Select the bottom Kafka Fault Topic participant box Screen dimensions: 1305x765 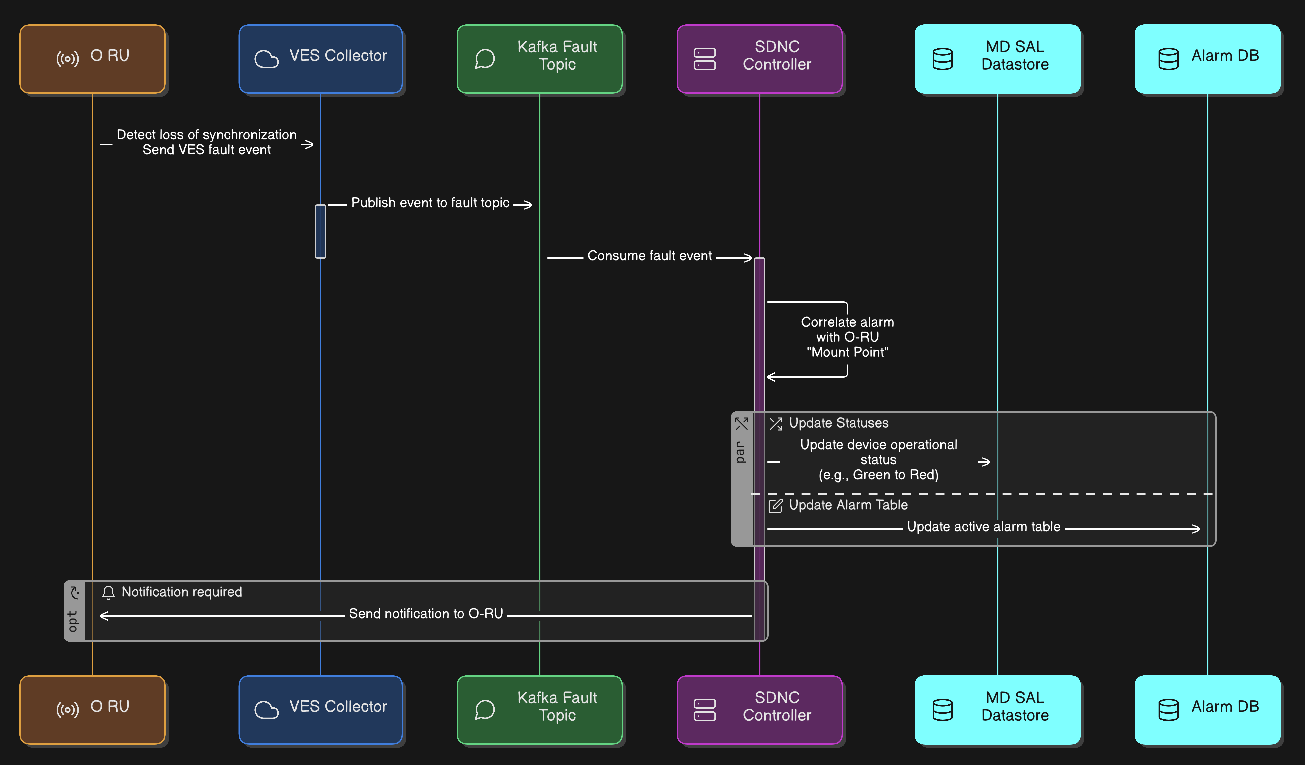tap(540, 710)
